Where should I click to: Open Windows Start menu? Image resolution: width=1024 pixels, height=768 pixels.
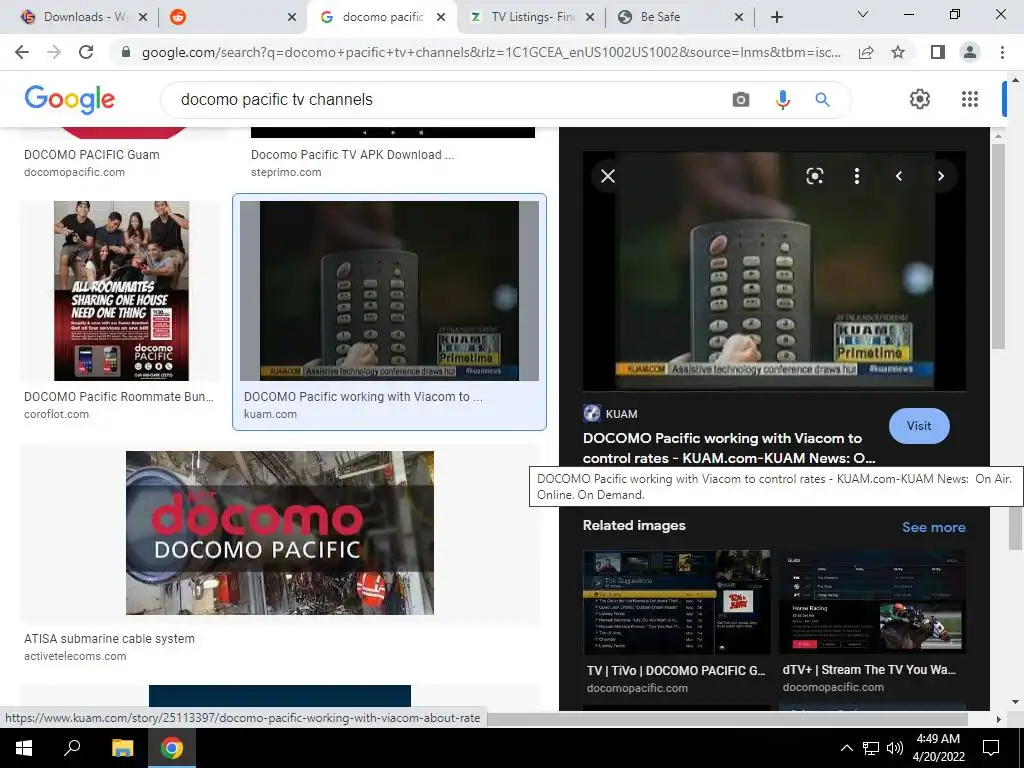(24, 748)
